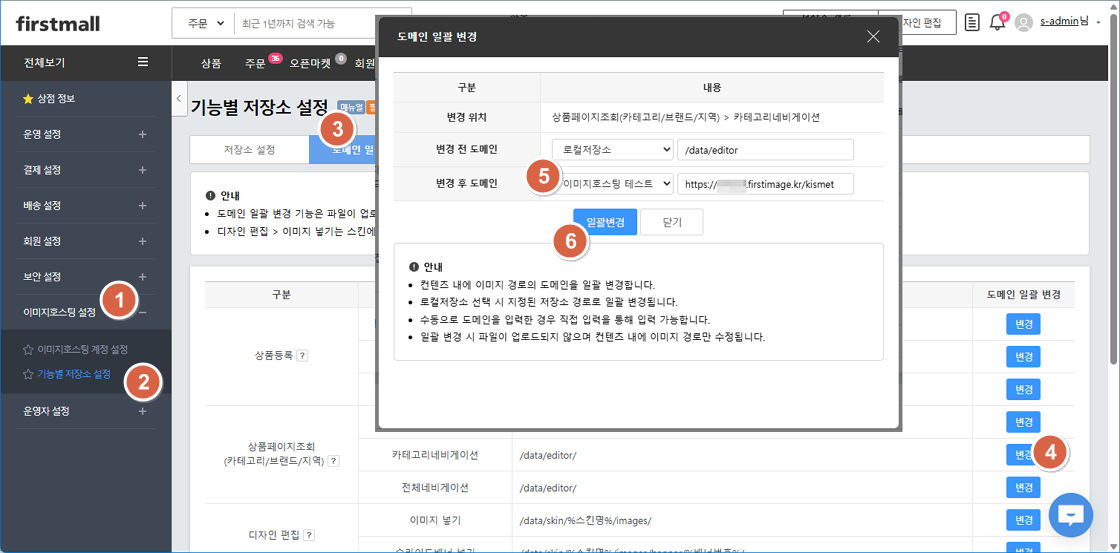Open 기능별 저장소 설정 submenu item

pos(74,374)
